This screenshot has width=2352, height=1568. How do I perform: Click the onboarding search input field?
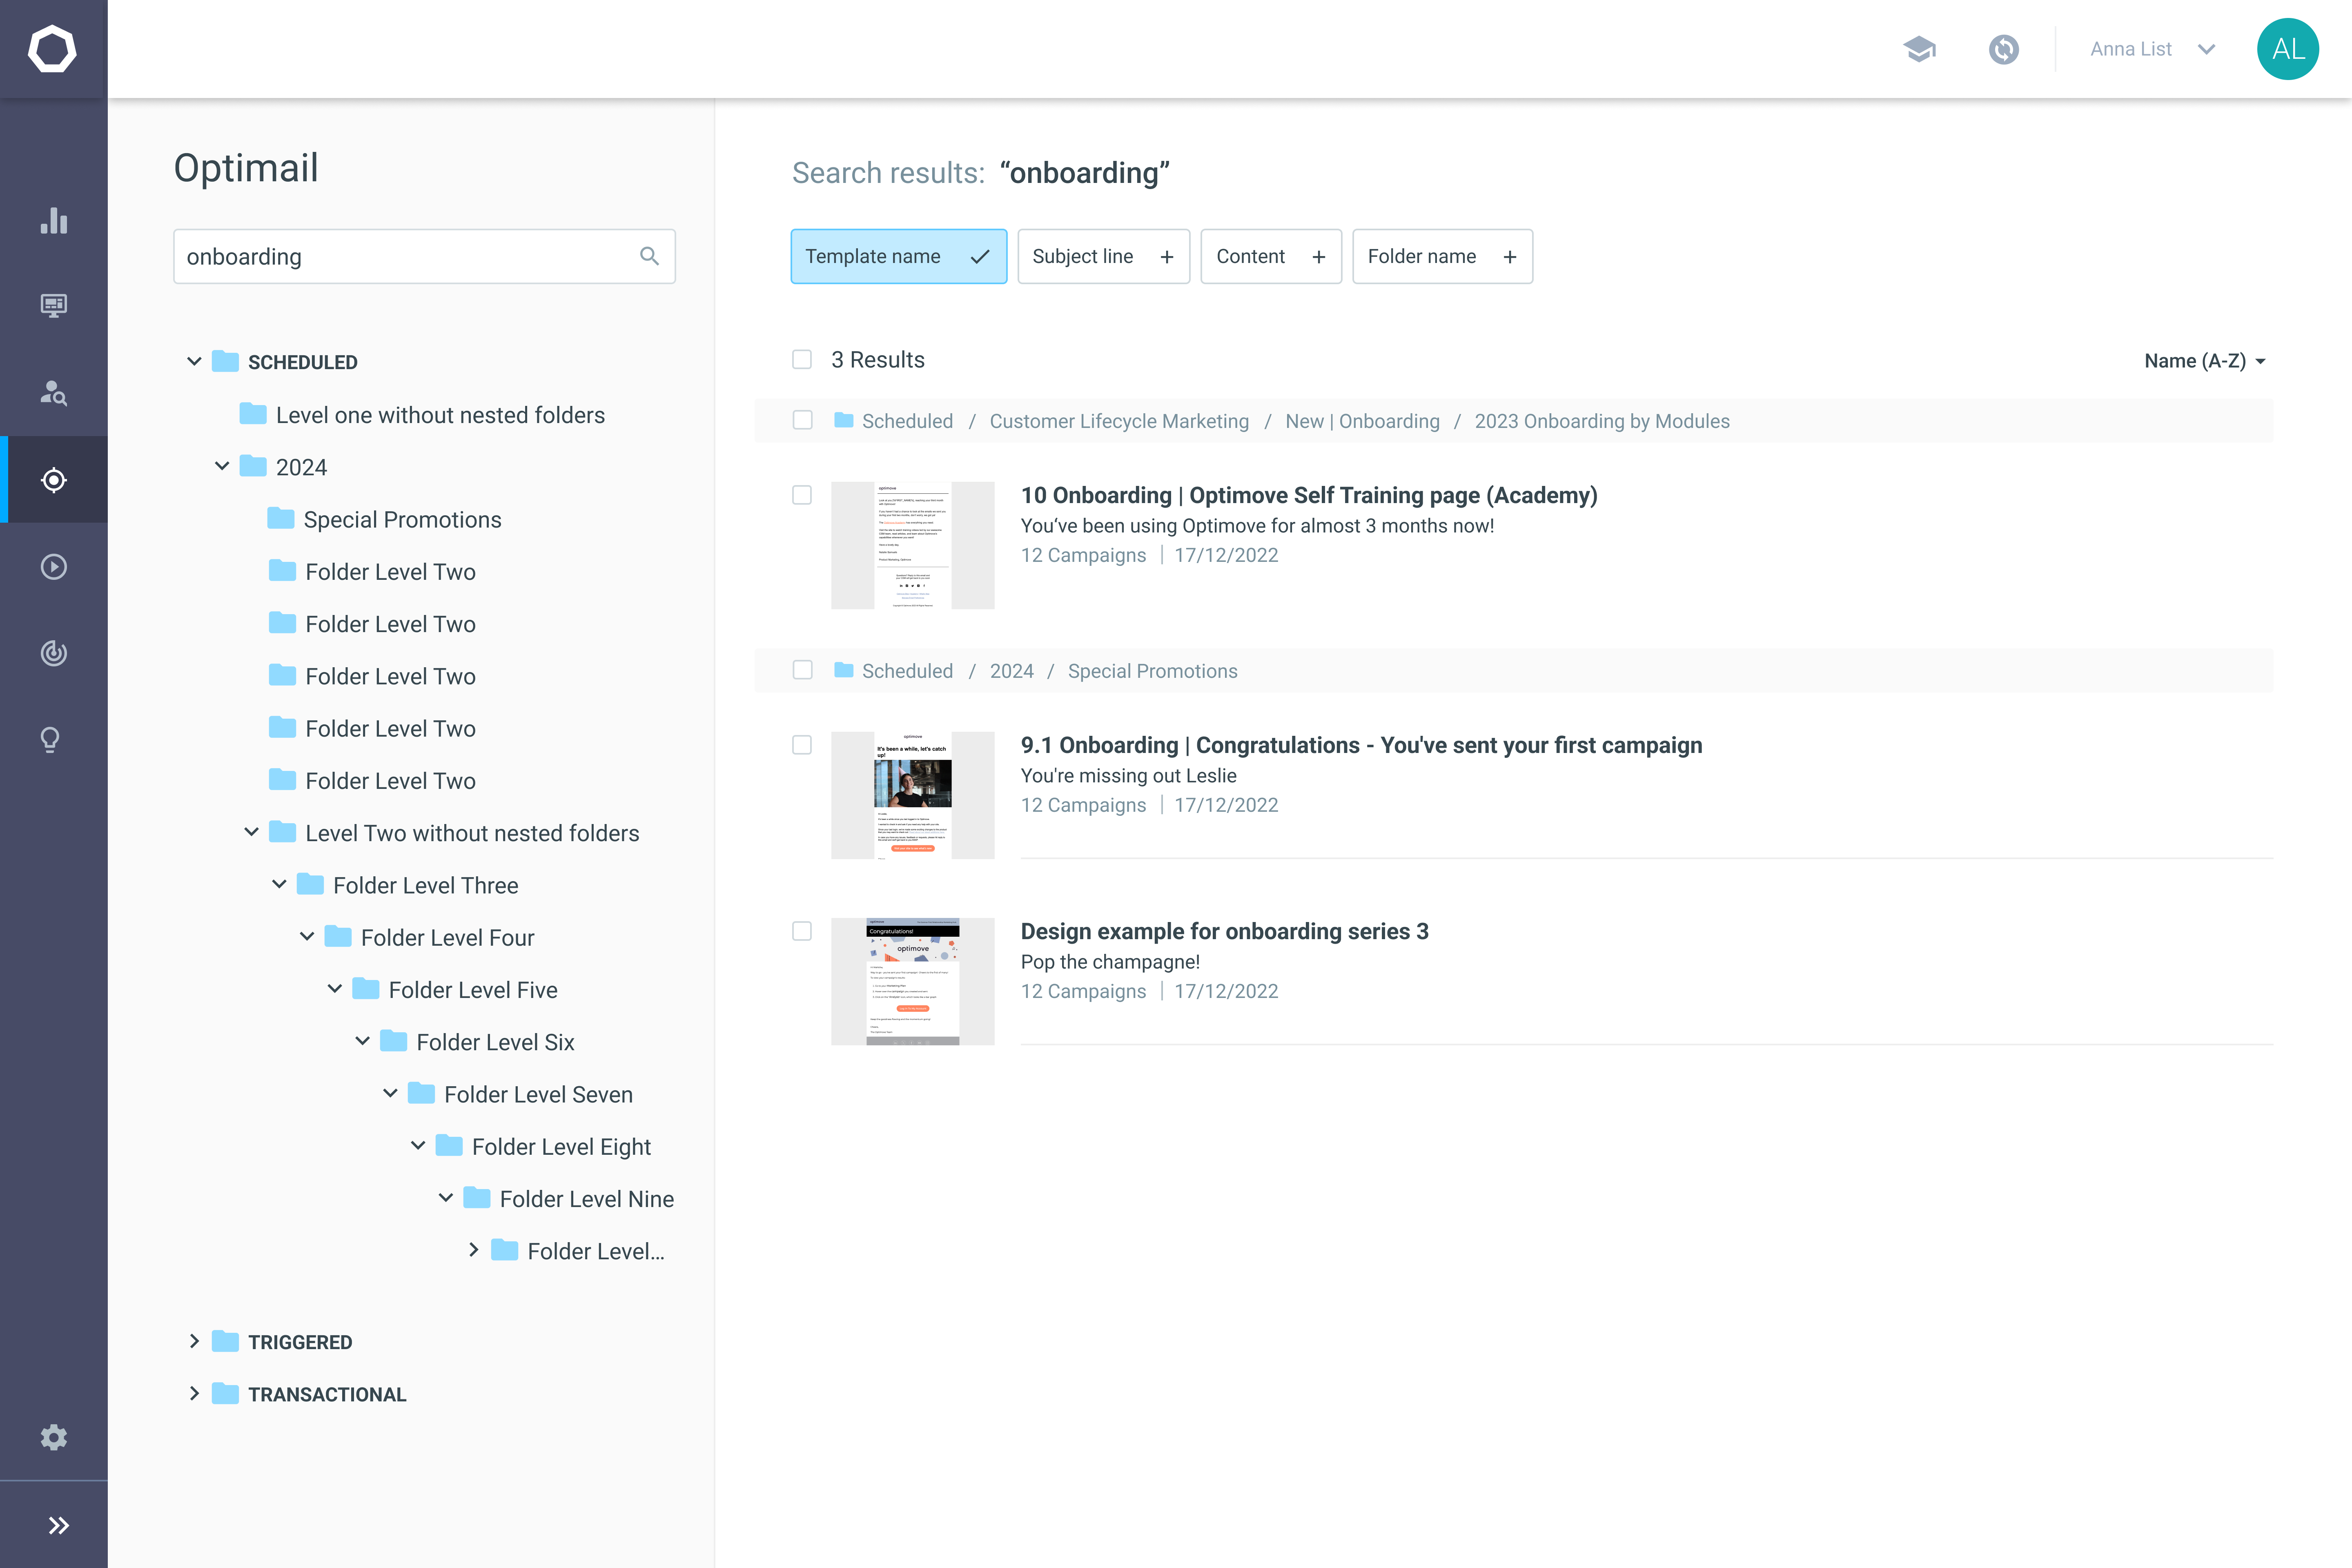pyautogui.click(x=424, y=257)
